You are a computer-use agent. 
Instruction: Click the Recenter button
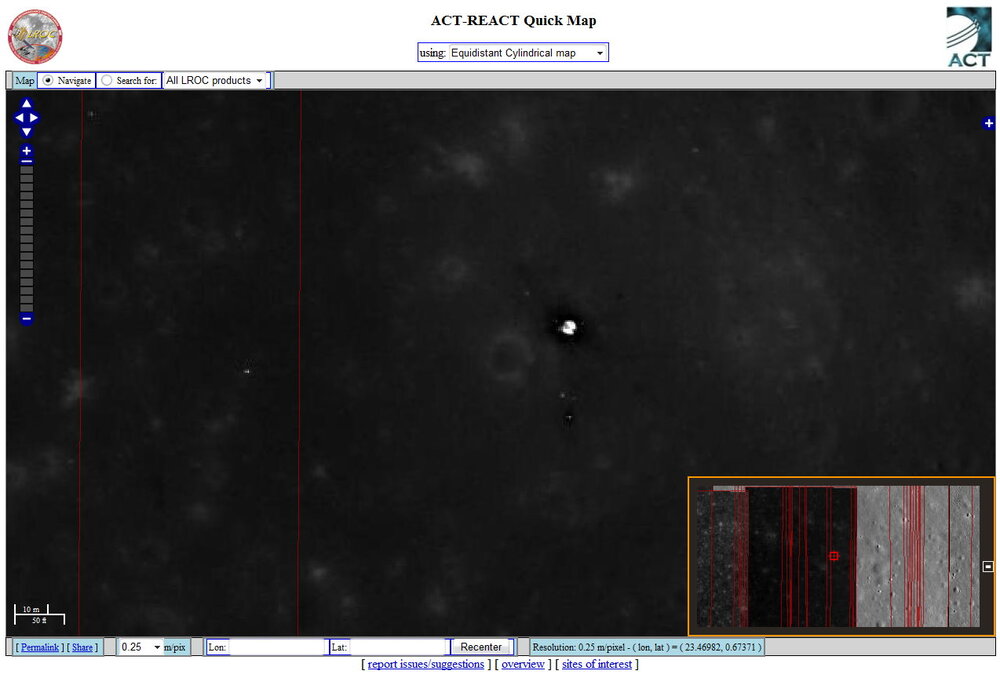pyautogui.click(x=481, y=647)
